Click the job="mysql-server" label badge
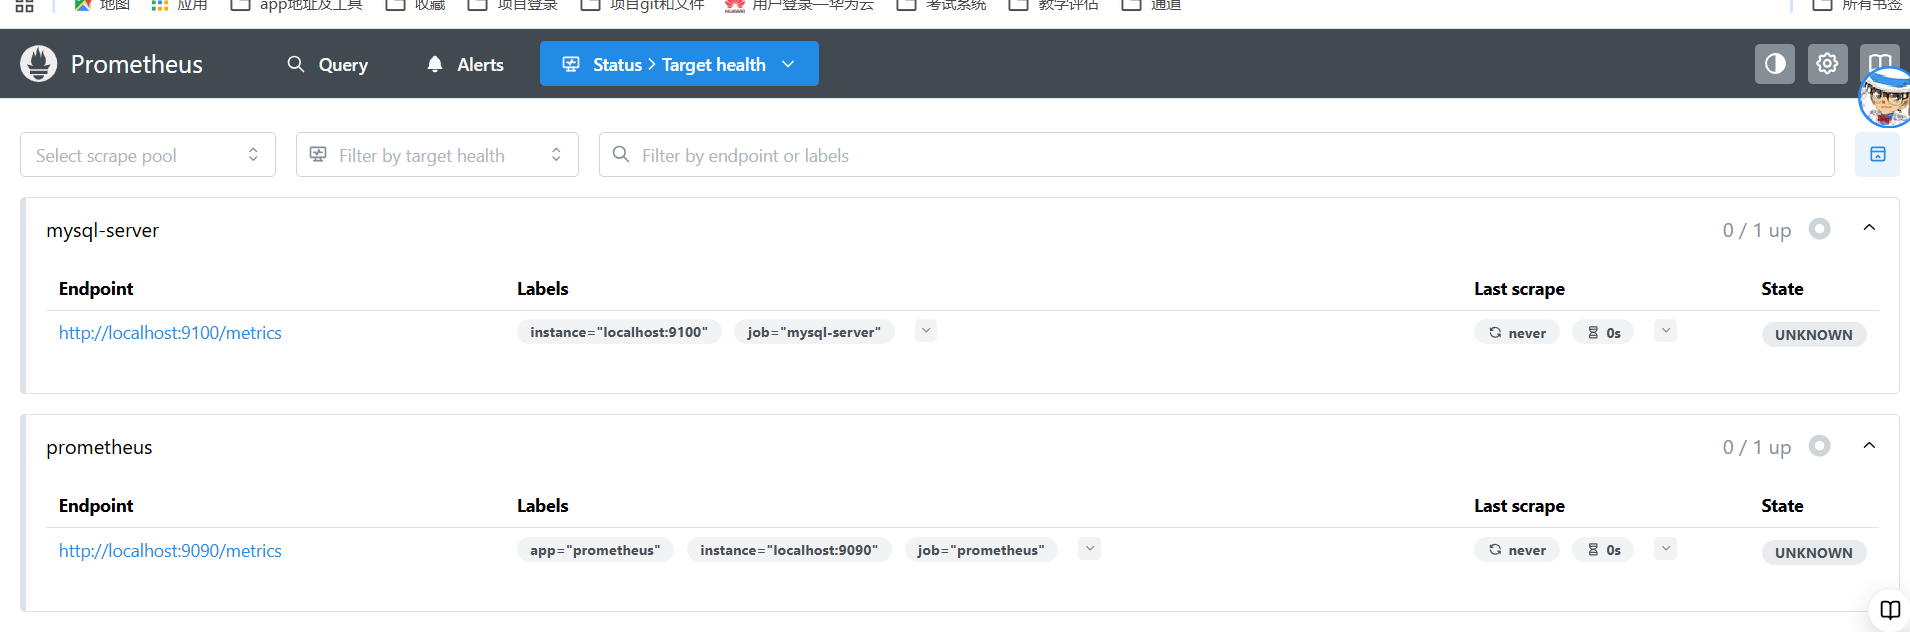The image size is (1910, 632). (814, 332)
